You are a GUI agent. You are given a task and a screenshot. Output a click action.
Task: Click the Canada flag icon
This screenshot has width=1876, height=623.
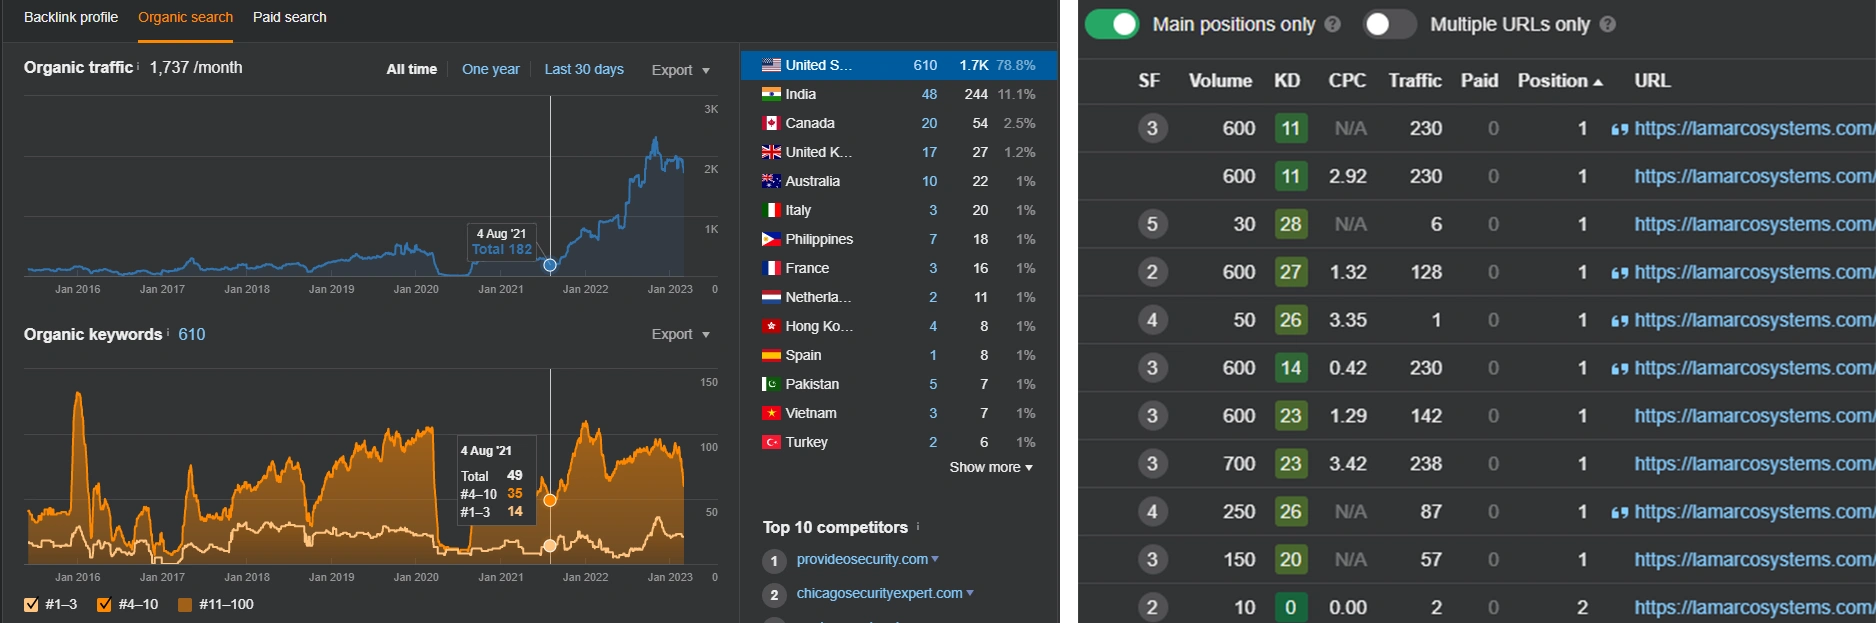click(771, 123)
